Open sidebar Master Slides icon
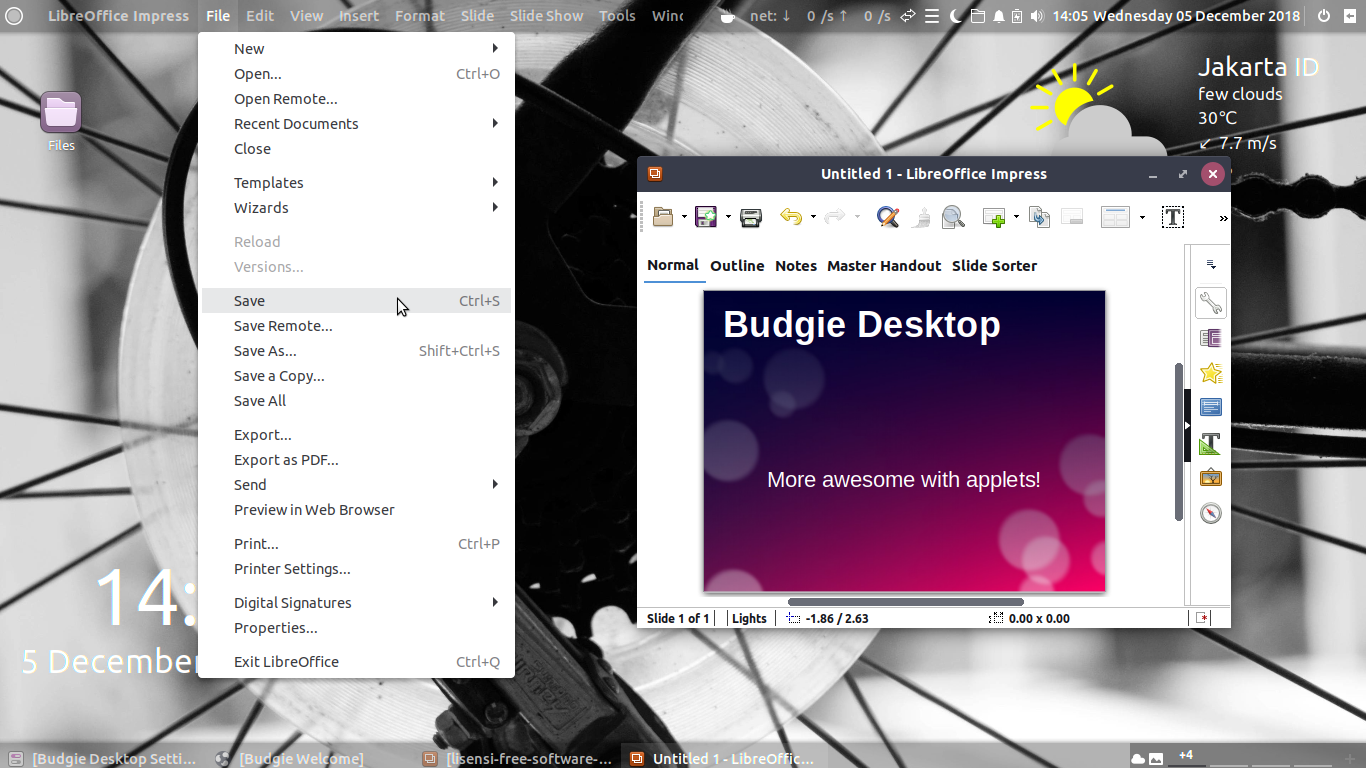 pos(1211,408)
